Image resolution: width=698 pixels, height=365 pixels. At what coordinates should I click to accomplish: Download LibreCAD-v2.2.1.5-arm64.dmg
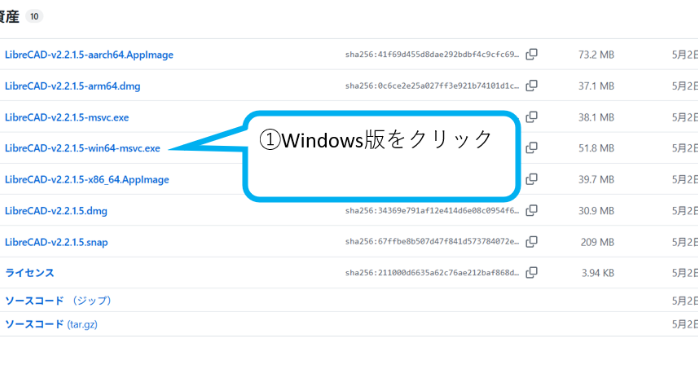coord(73,86)
